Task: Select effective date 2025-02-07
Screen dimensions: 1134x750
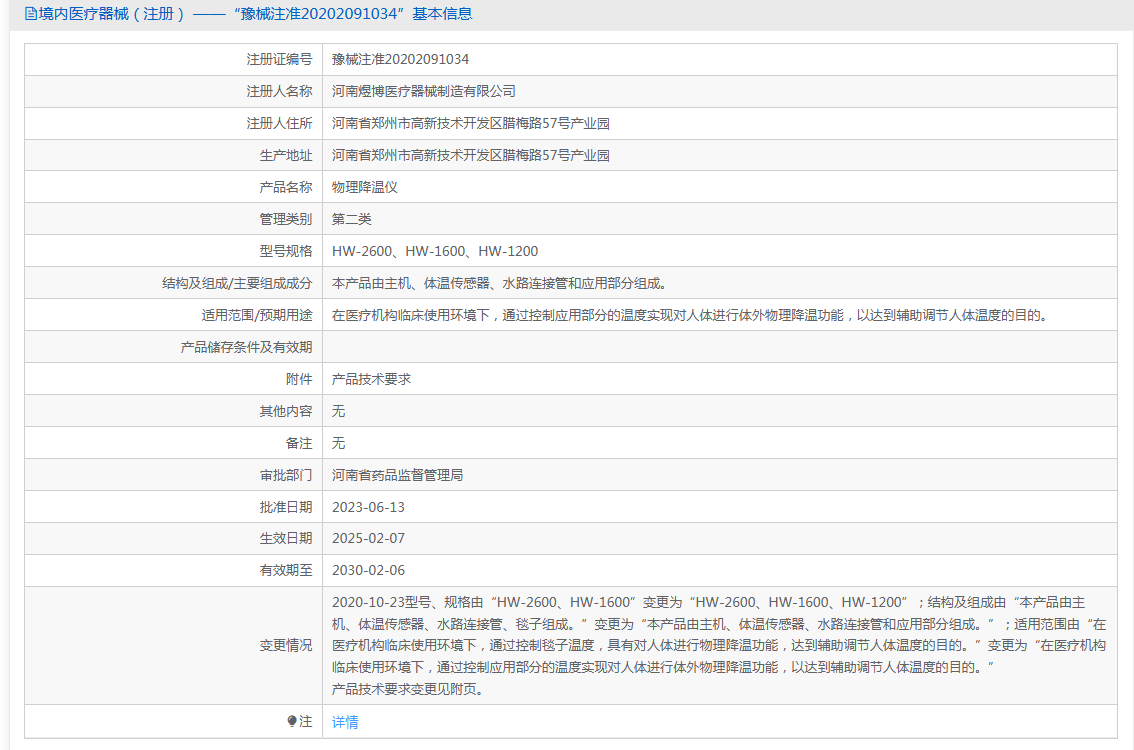Action: pos(368,538)
